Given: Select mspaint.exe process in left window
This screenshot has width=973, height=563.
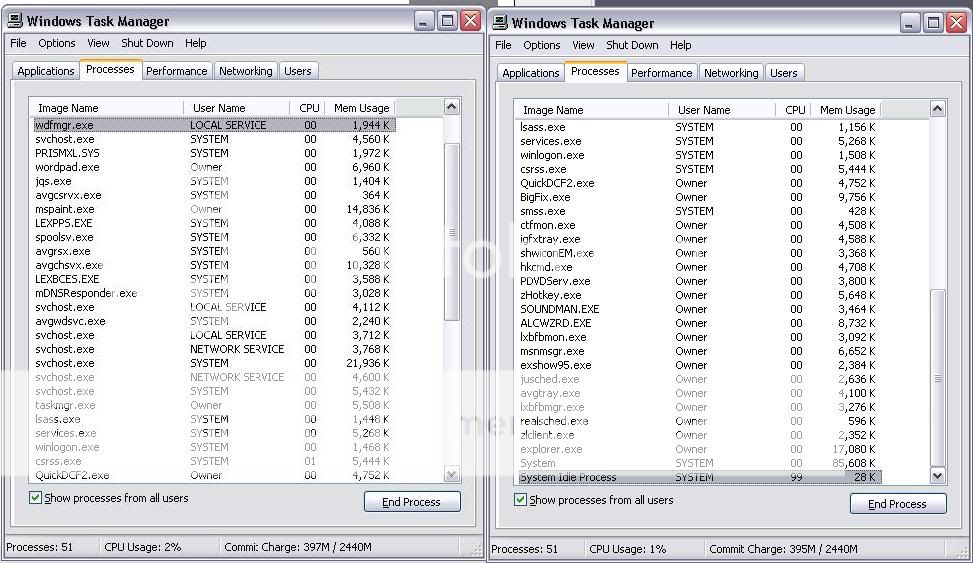Looking at the screenshot, I should pyautogui.click(x=214, y=209).
